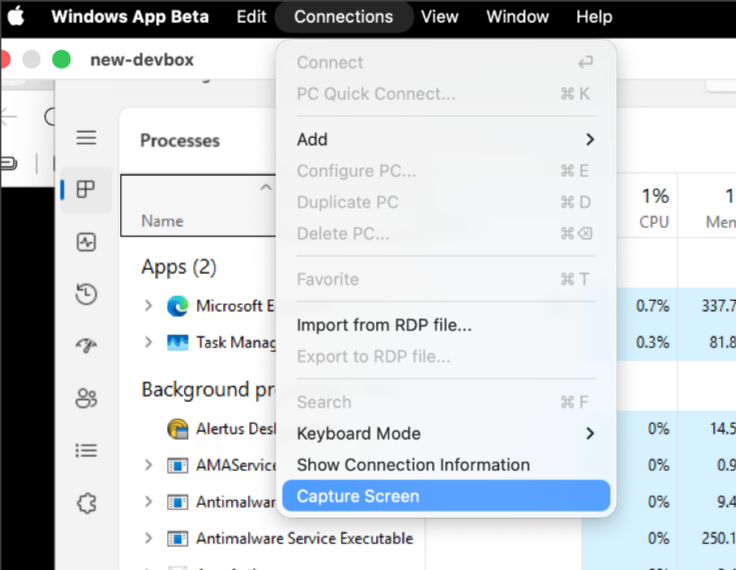Screen dimensions: 736x570
Task: Open the Apple menu
Action: pos(15,16)
